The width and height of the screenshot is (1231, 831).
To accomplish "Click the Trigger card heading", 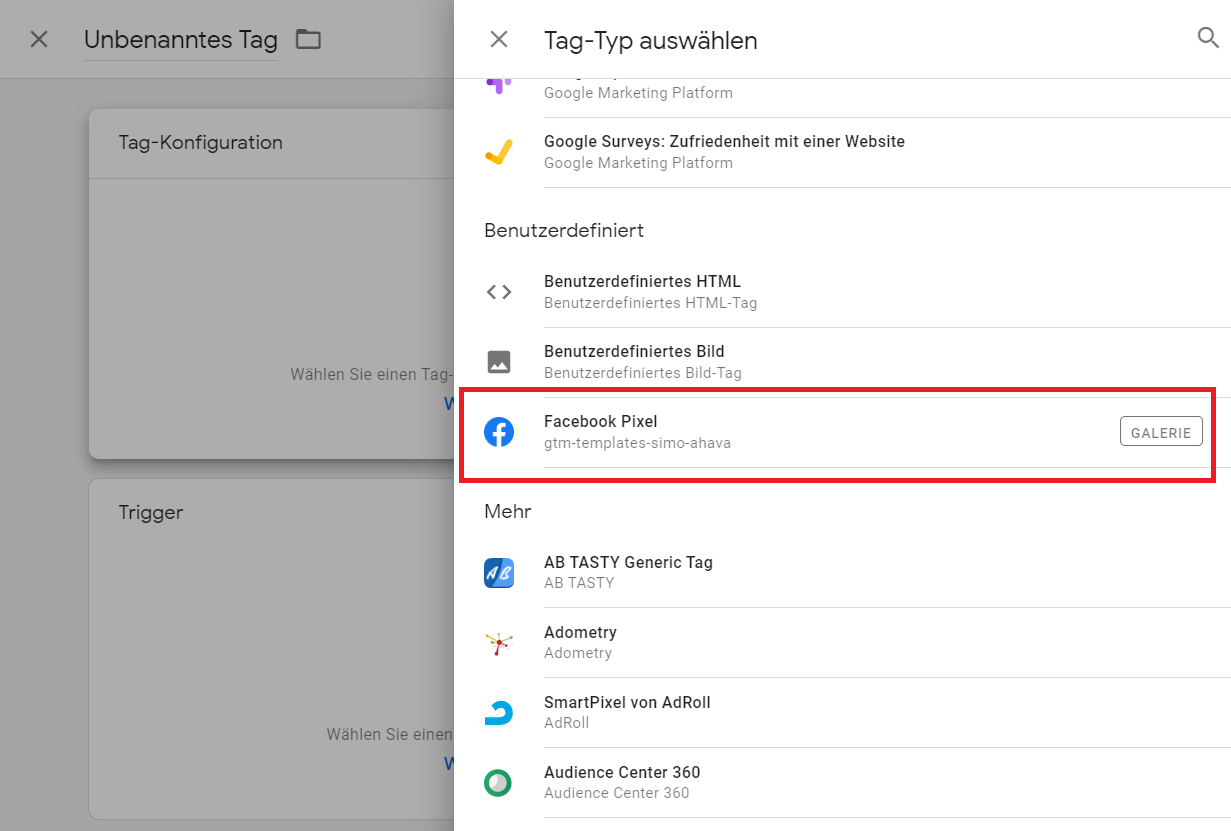I will [150, 512].
